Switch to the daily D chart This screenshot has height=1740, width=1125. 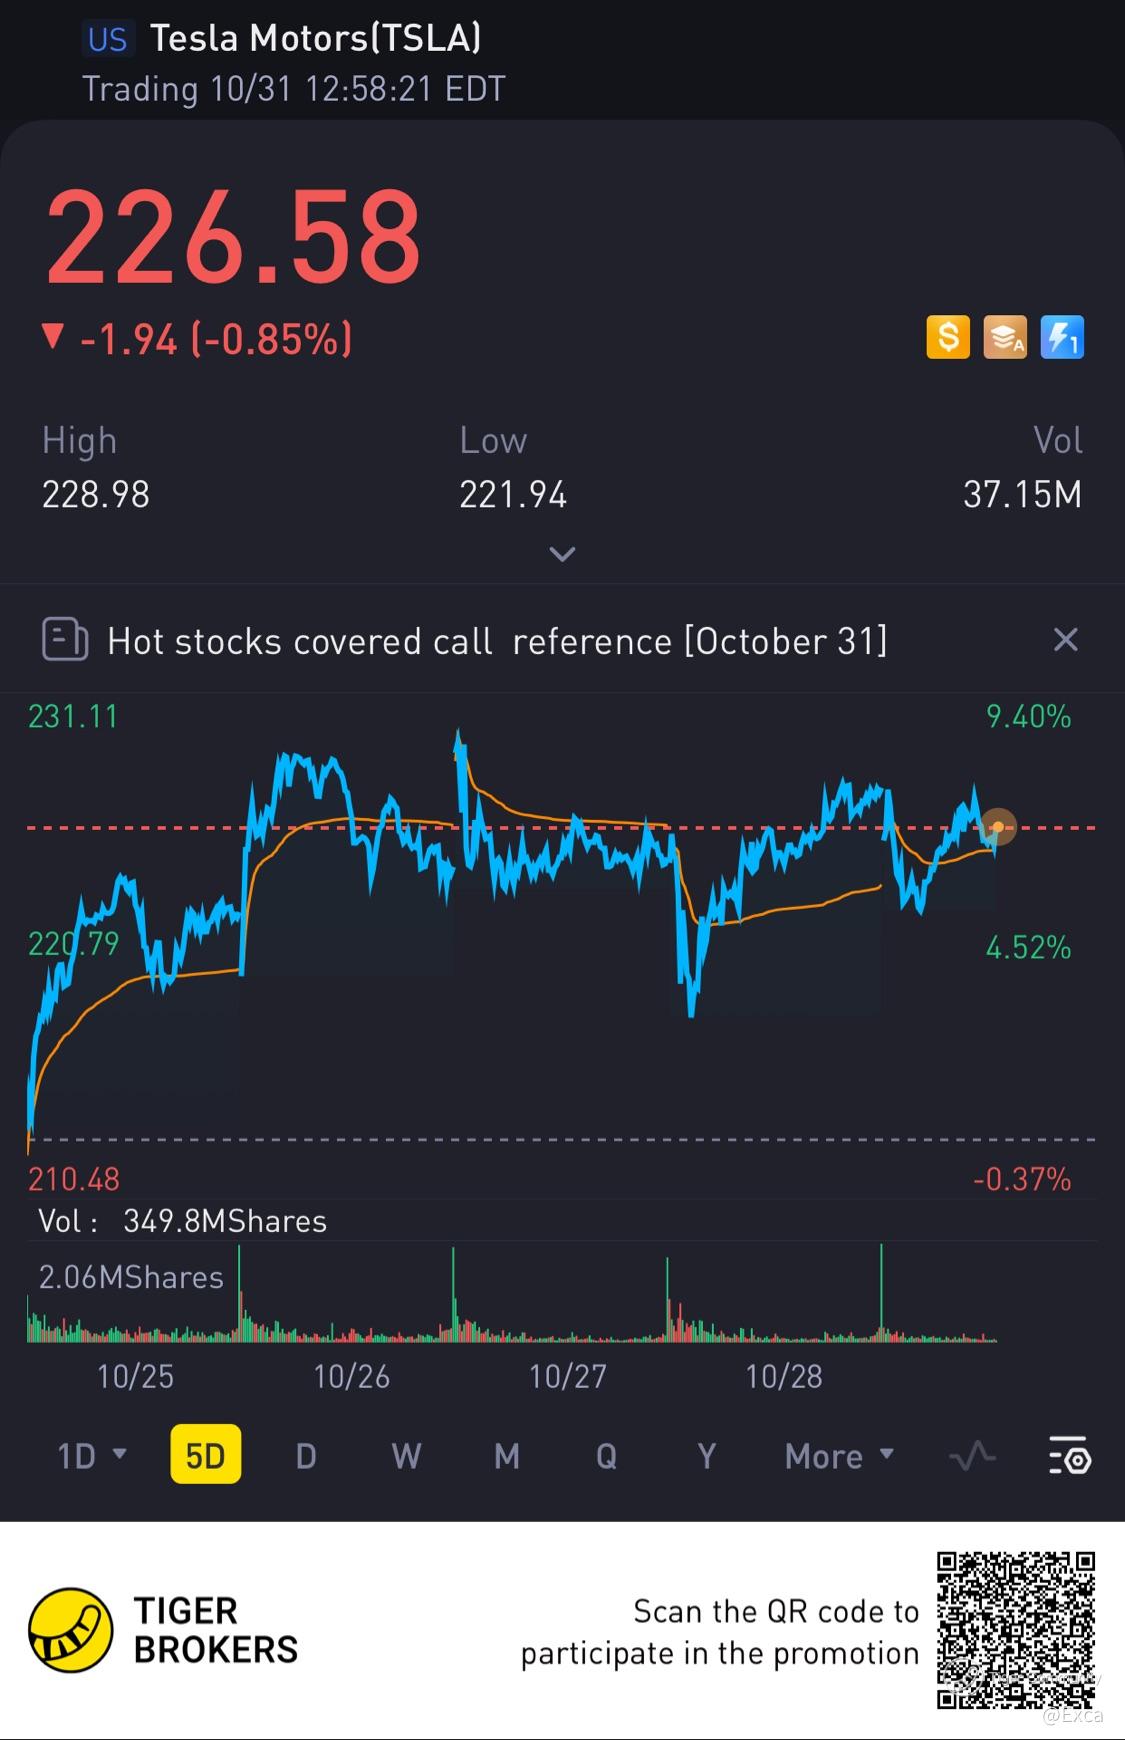[x=306, y=1456]
